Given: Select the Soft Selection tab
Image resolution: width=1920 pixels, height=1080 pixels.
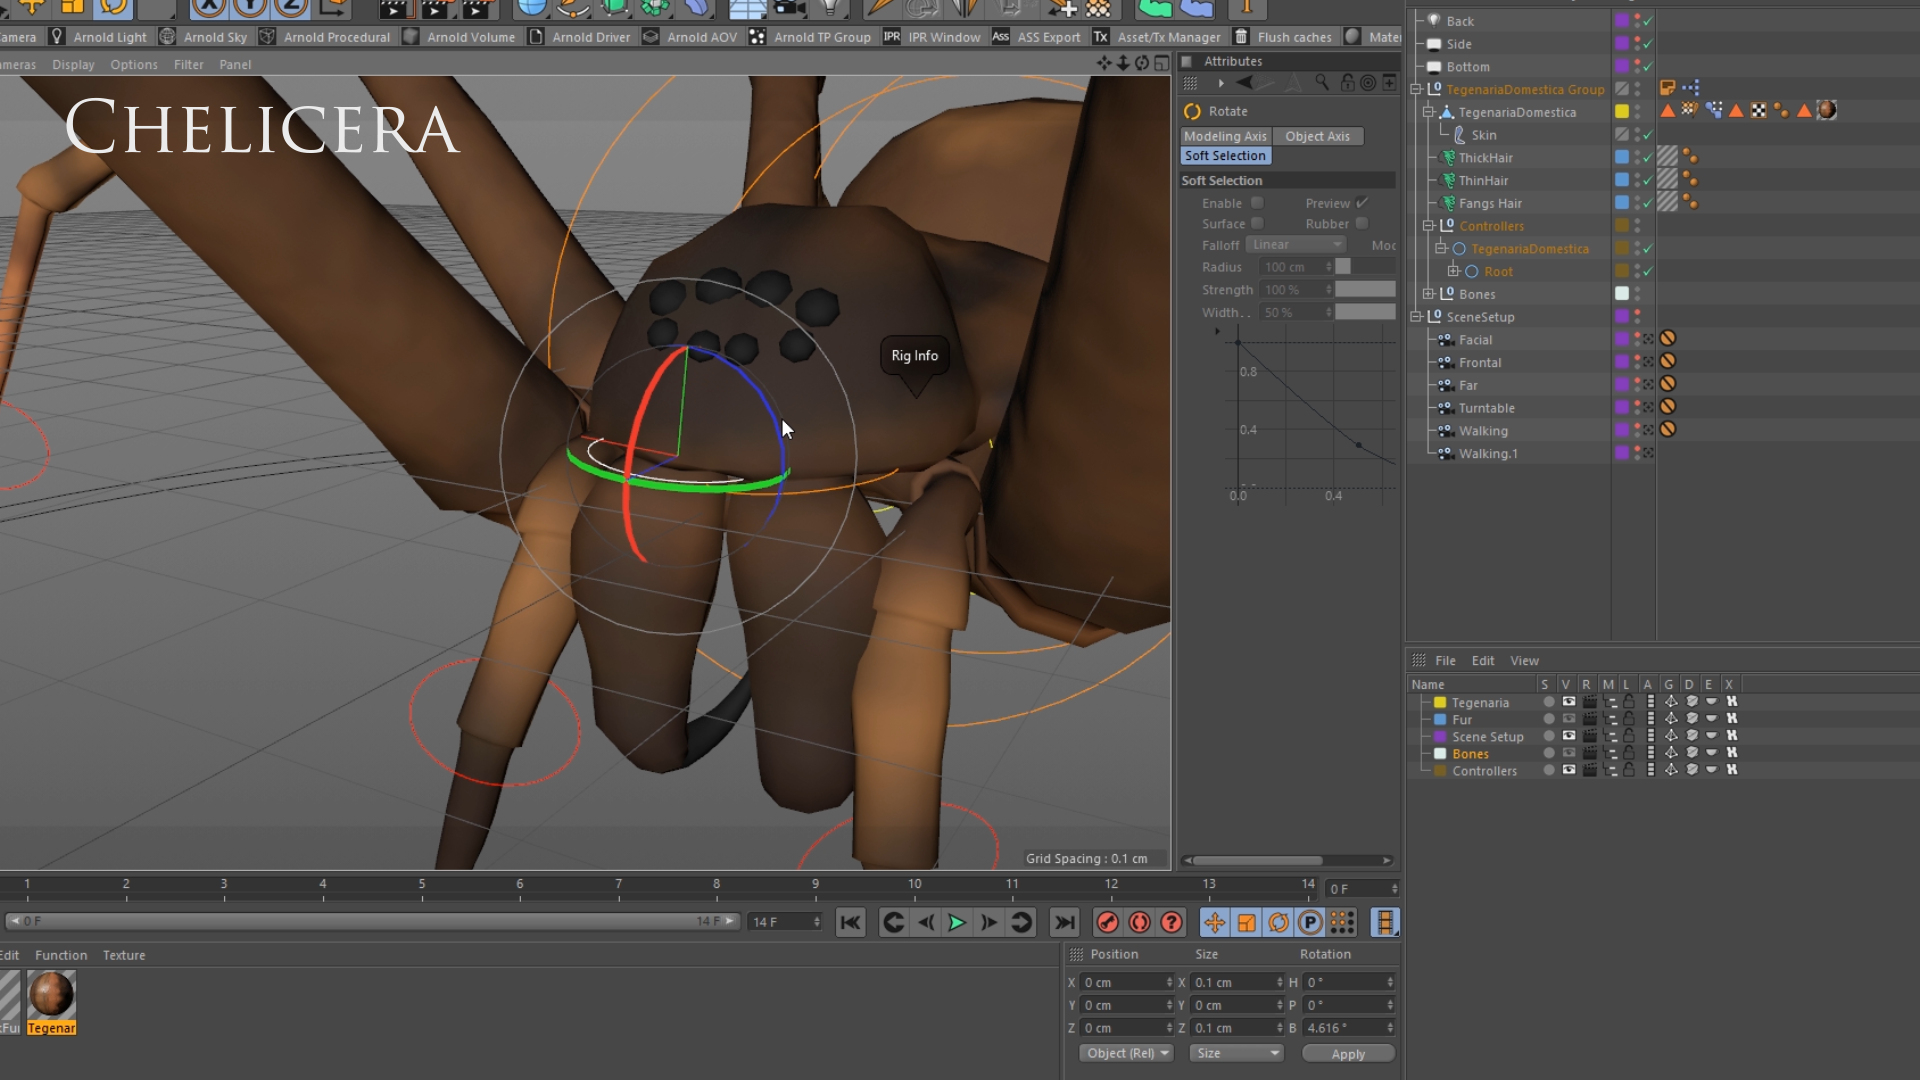Looking at the screenshot, I should [x=1225, y=156].
